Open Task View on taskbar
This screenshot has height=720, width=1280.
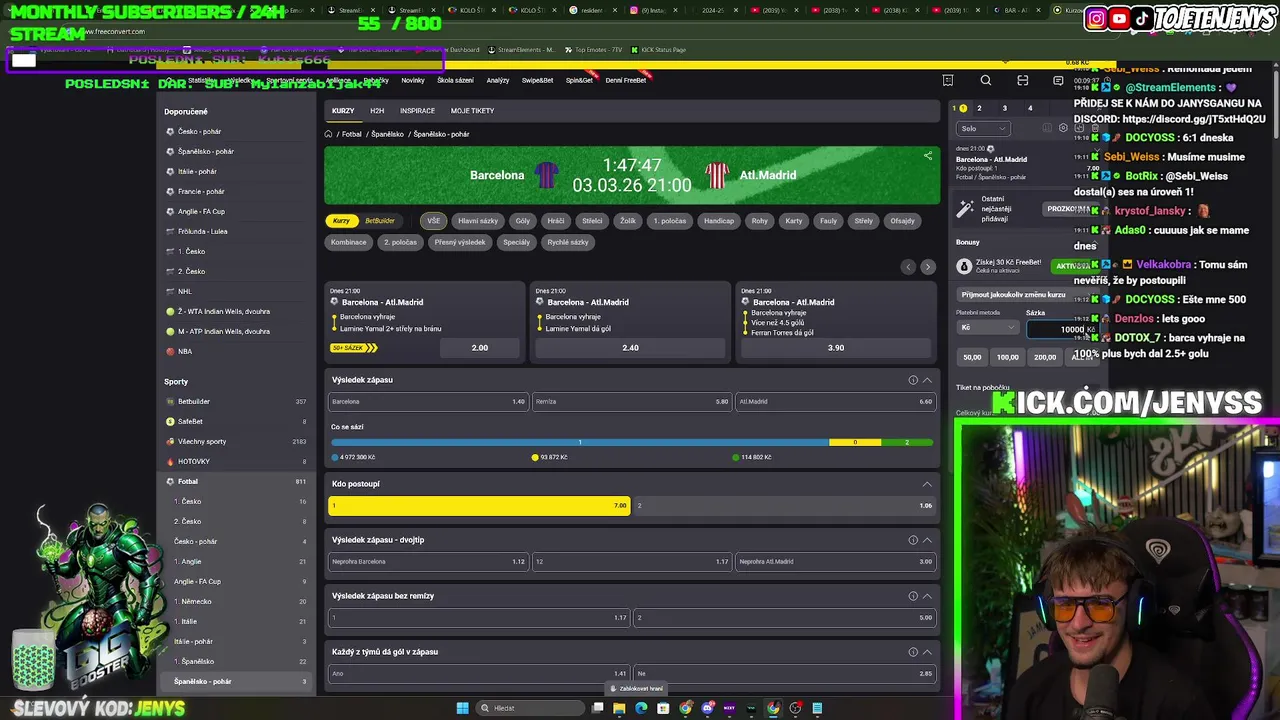[597, 708]
